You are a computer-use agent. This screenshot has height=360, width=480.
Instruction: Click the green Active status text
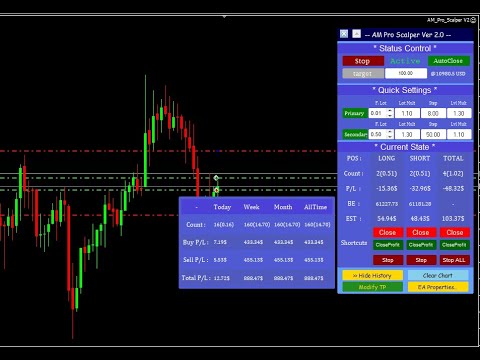point(405,61)
